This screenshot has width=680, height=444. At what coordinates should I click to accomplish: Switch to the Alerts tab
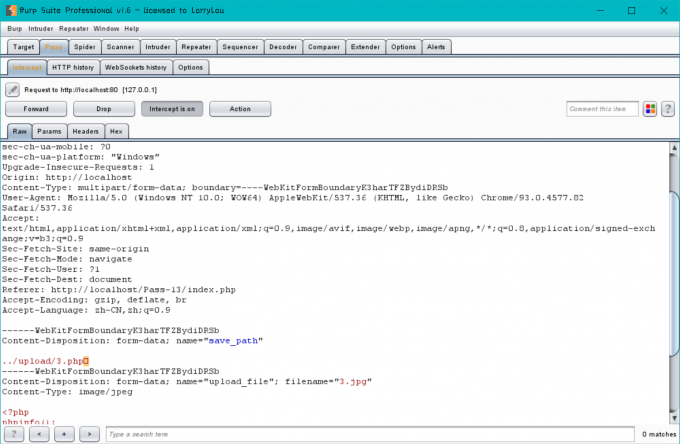[436, 47]
